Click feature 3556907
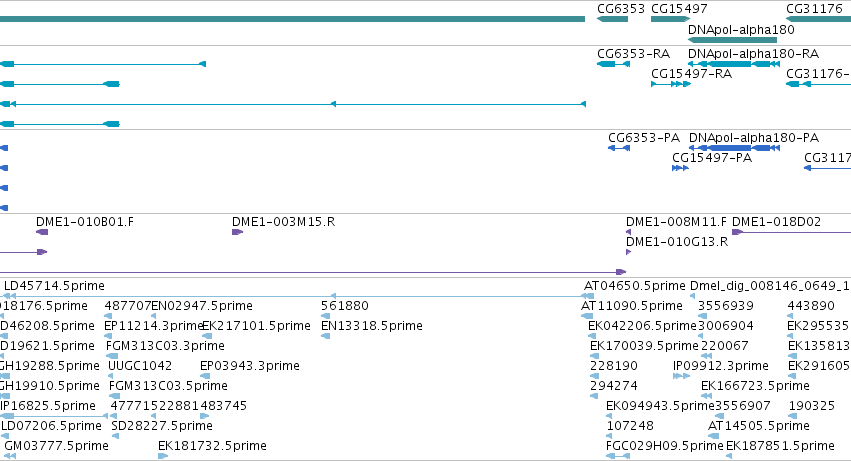This screenshot has height=461, width=851. 742,407
